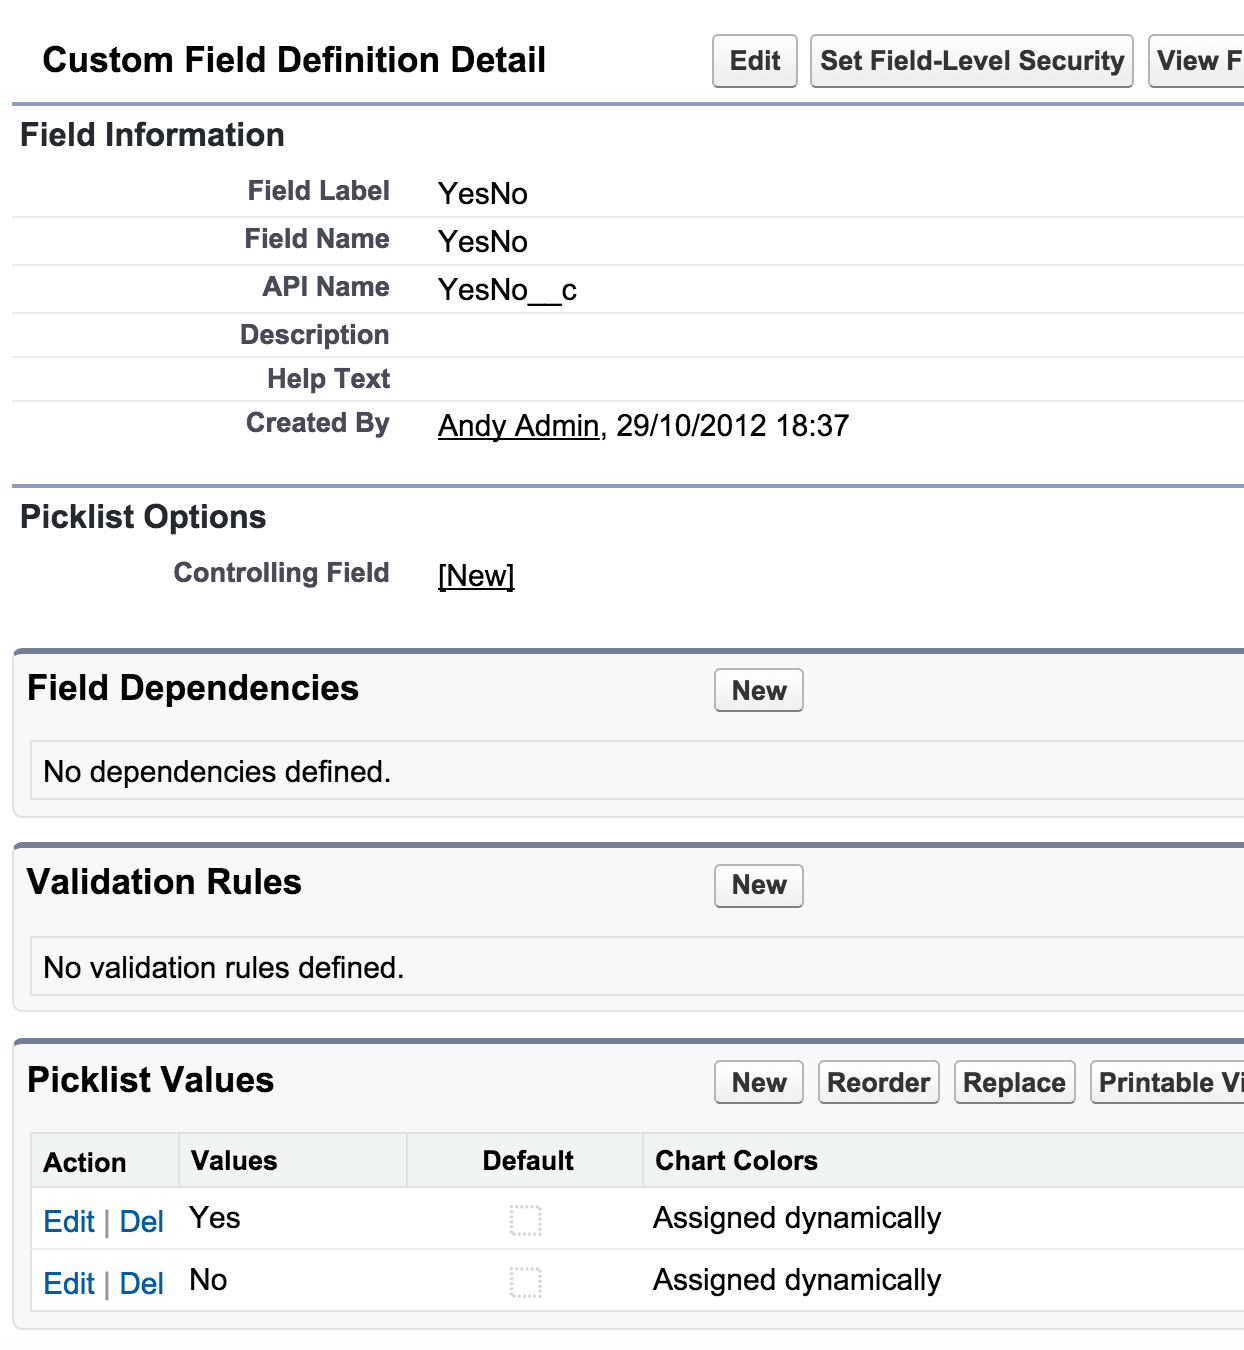
Task: Click the [New] controlling field link
Action: 476,576
